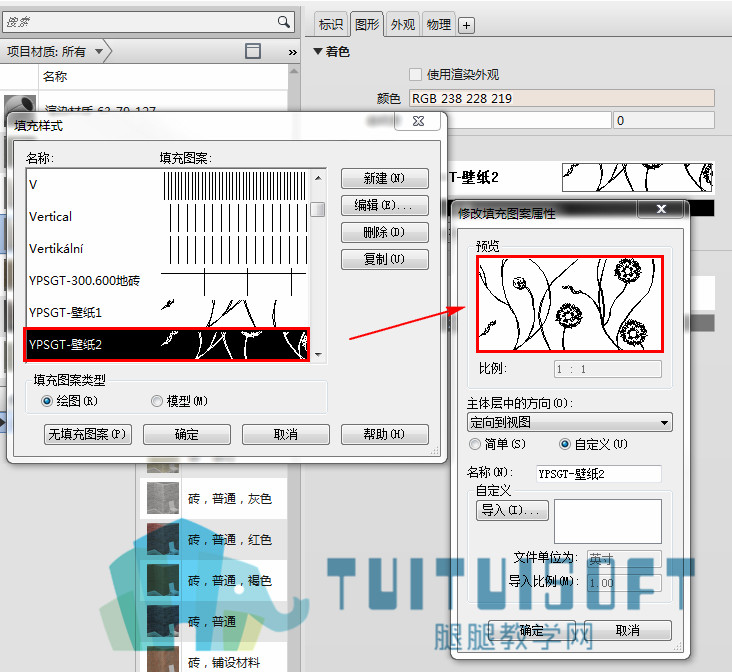Click 取消 in 修改填充图案属性 dialog
The height and width of the screenshot is (672, 732).
coord(628,631)
